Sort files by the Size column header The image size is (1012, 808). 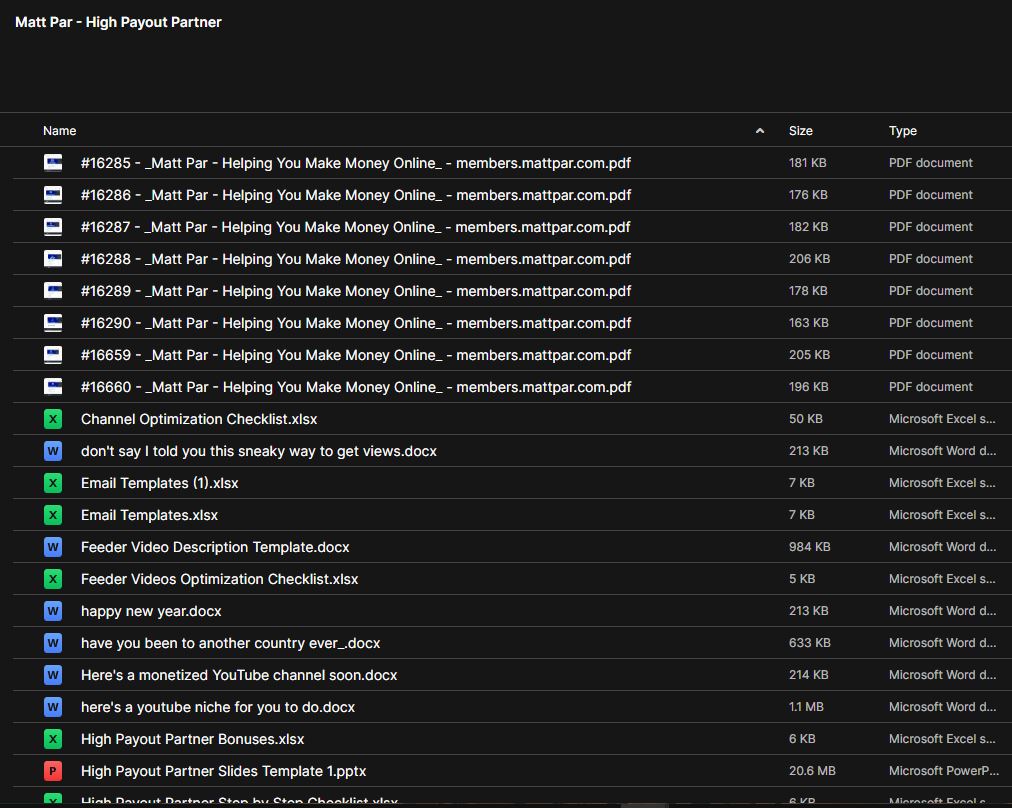pyautogui.click(x=800, y=131)
